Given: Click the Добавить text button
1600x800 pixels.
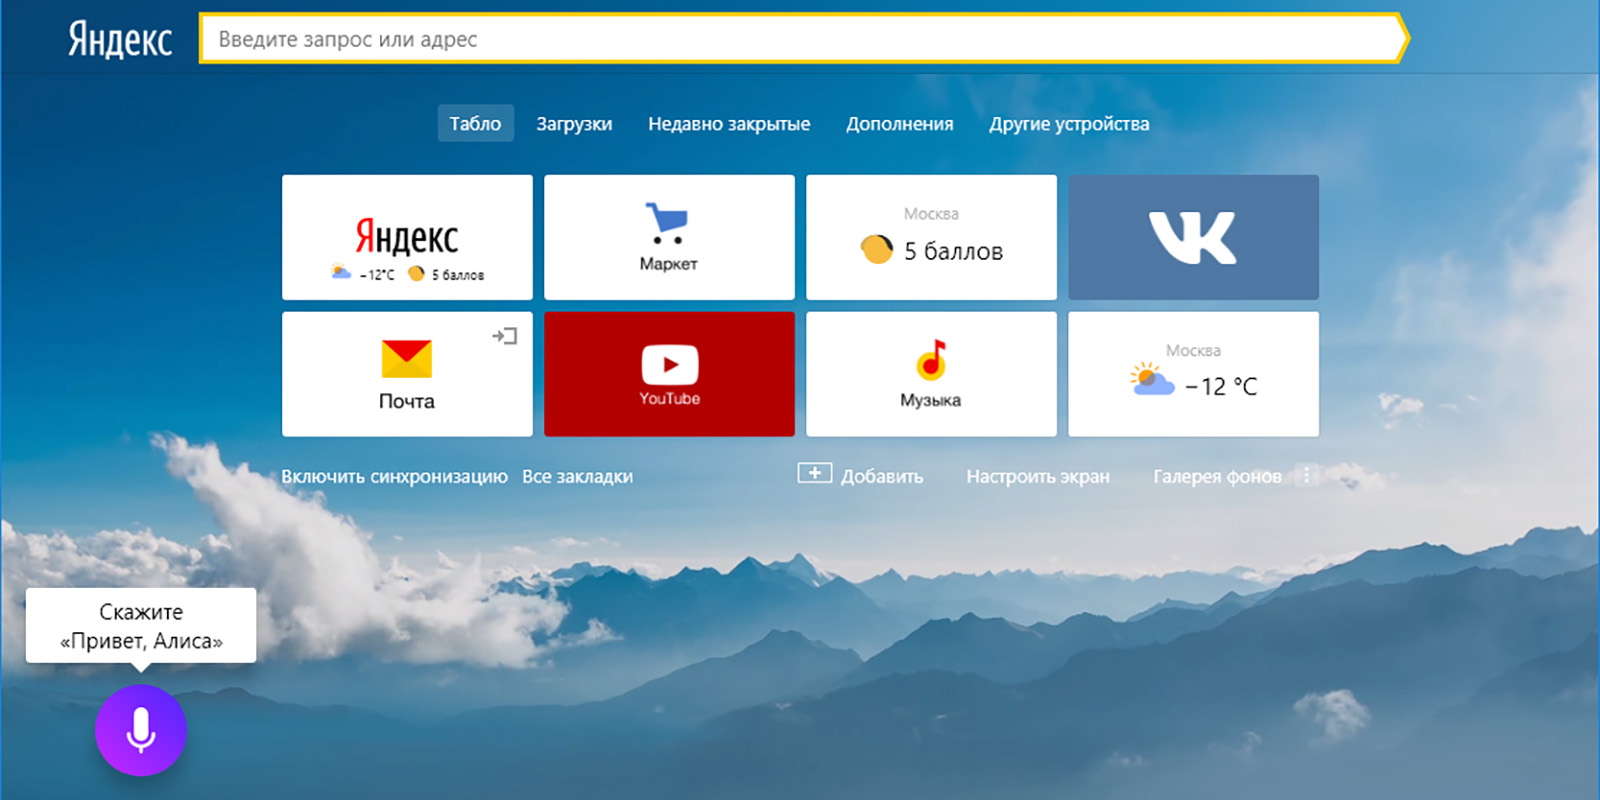Looking at the screenshot, I should tap(882, 476).
